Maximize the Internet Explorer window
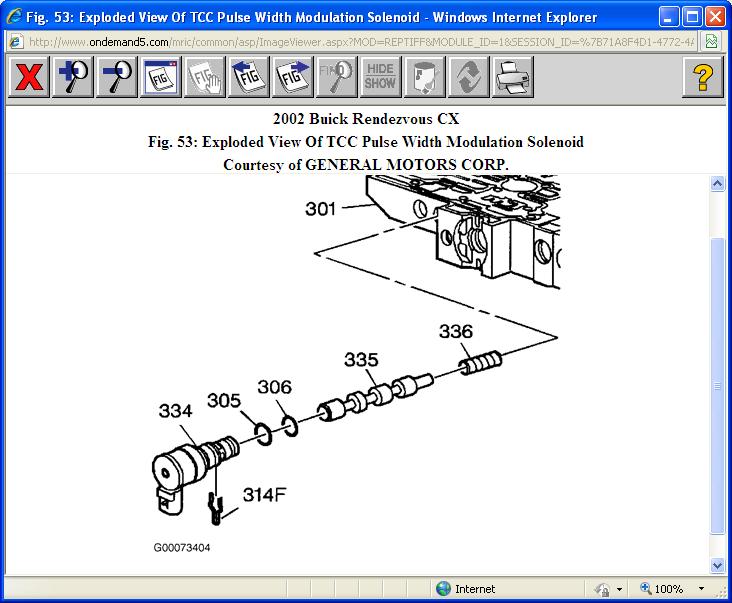732x603 pixels. coord(692,17)
